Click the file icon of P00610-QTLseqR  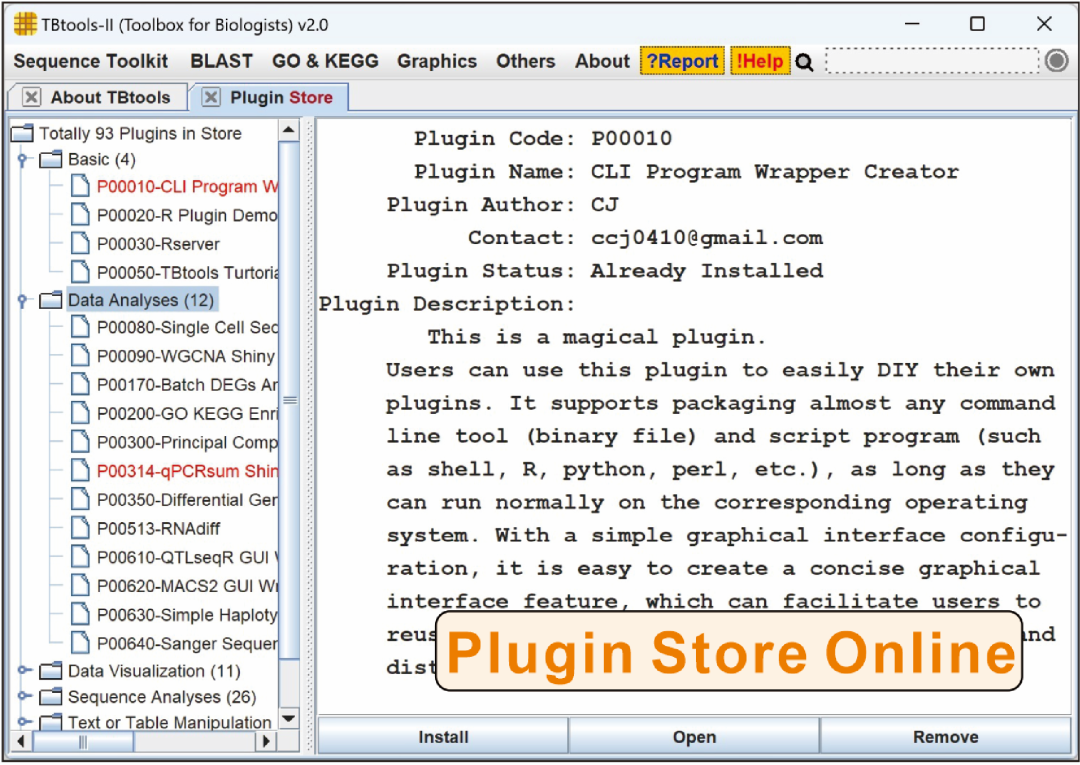(x=81, y=556)
